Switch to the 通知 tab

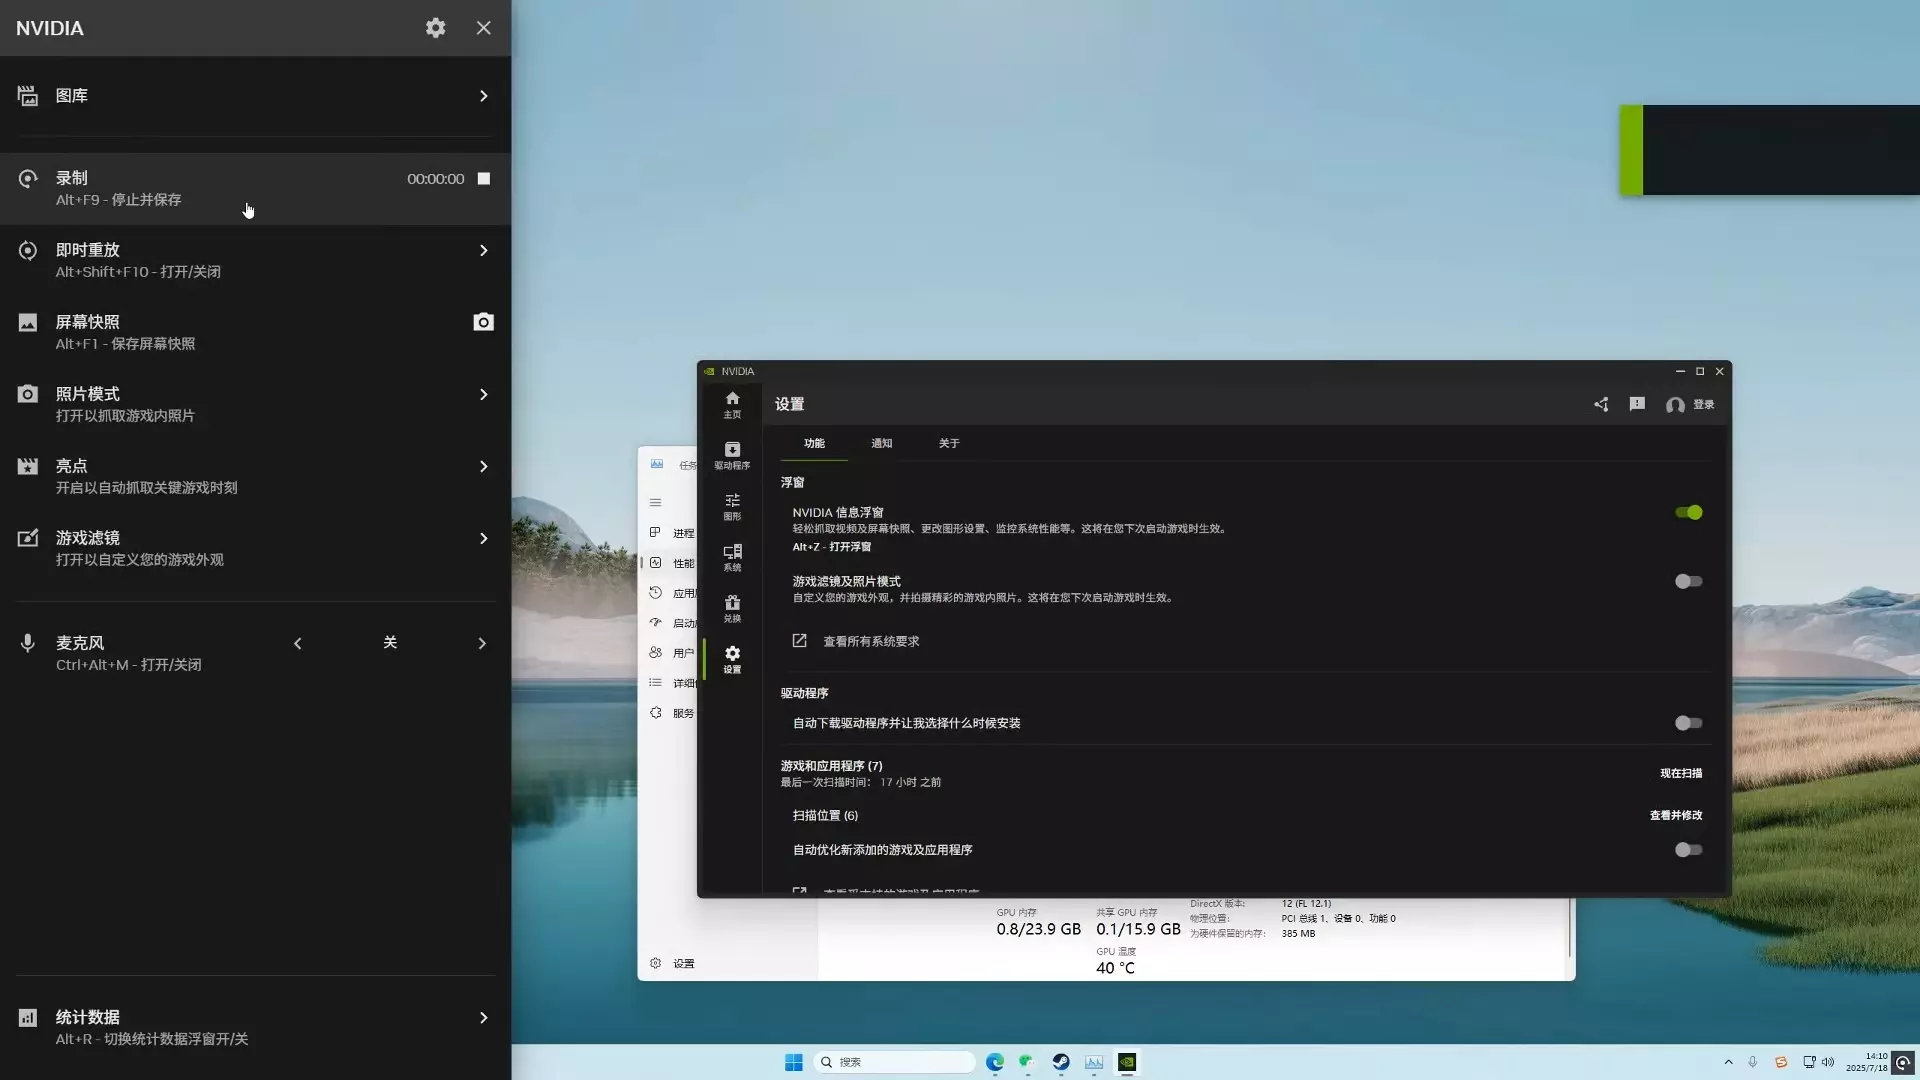coord(881,443)
